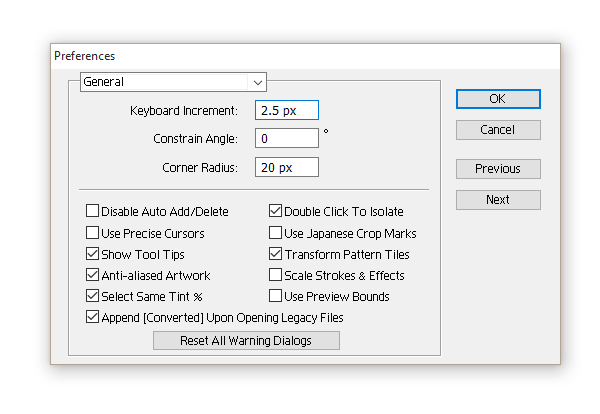Click the Constrain Angle input field

point(286,138)
